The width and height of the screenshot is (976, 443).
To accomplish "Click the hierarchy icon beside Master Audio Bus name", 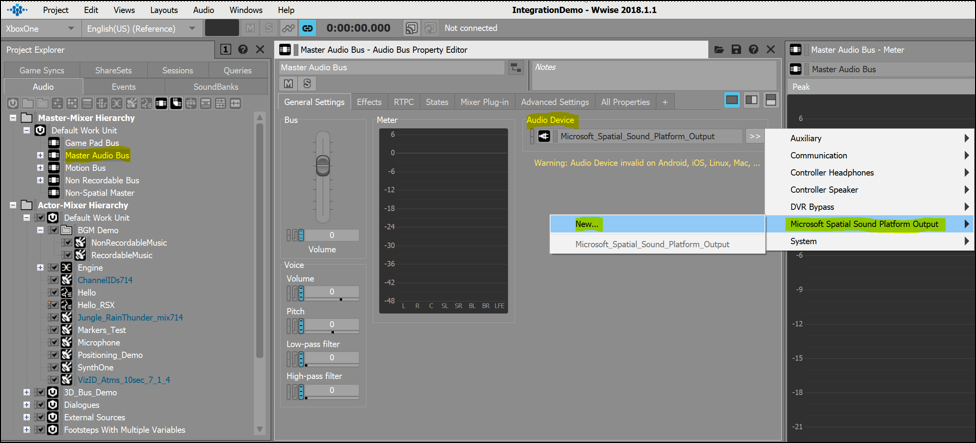I will [x=515, y=68].
